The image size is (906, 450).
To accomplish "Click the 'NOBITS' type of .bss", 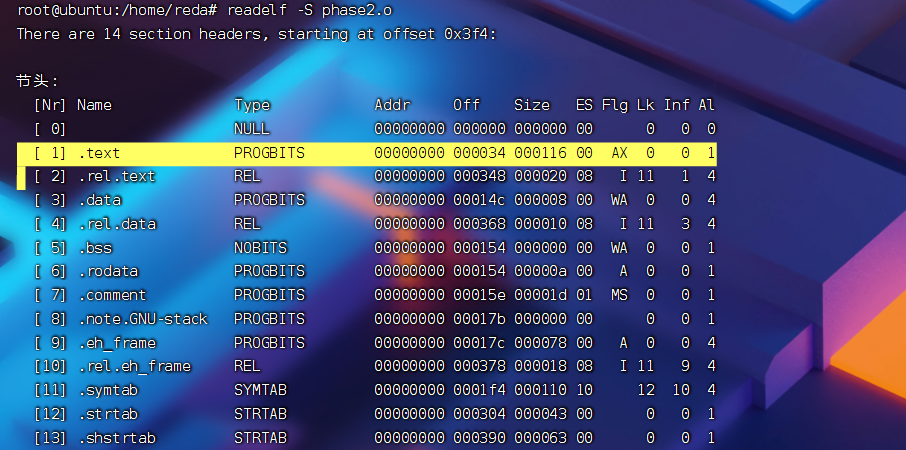I will tap(261, 248).
